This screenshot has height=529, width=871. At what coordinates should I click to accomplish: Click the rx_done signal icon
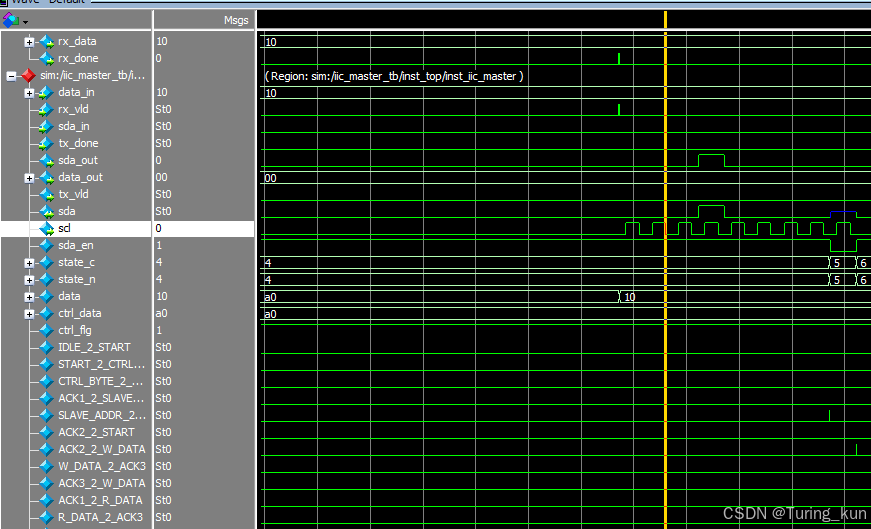[x=47, y=58]
